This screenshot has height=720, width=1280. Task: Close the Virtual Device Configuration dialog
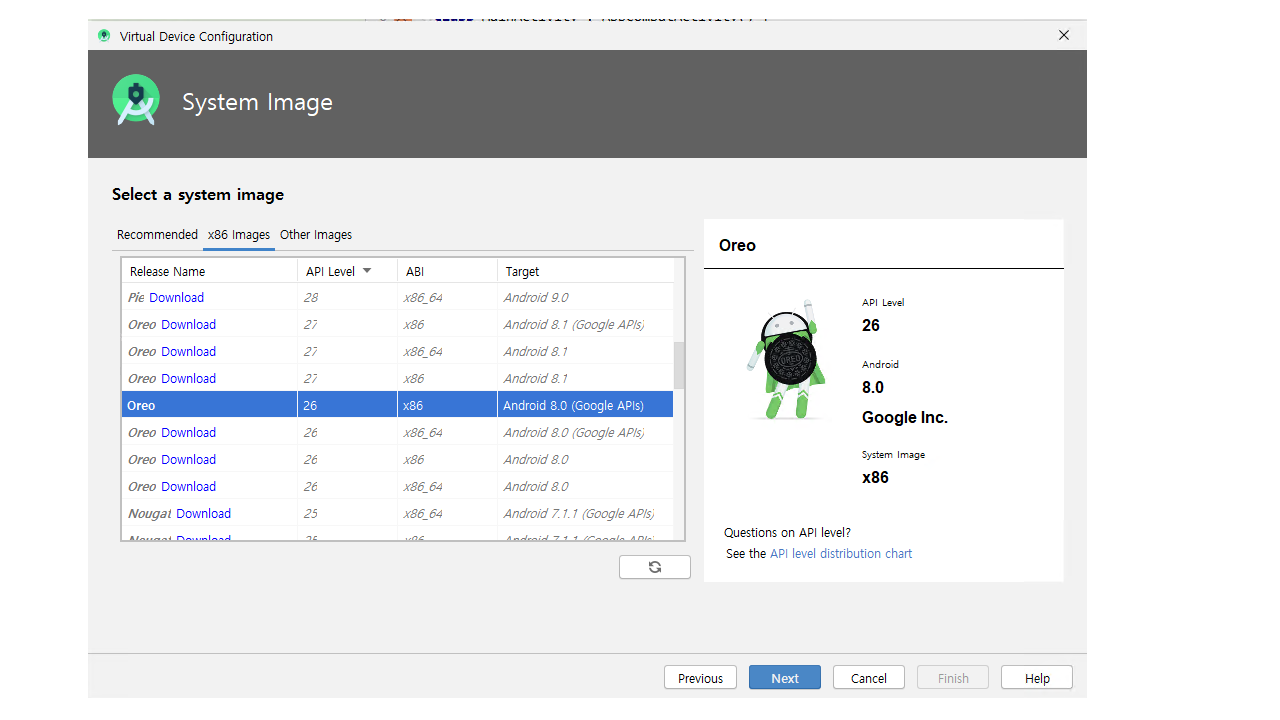1064,35
